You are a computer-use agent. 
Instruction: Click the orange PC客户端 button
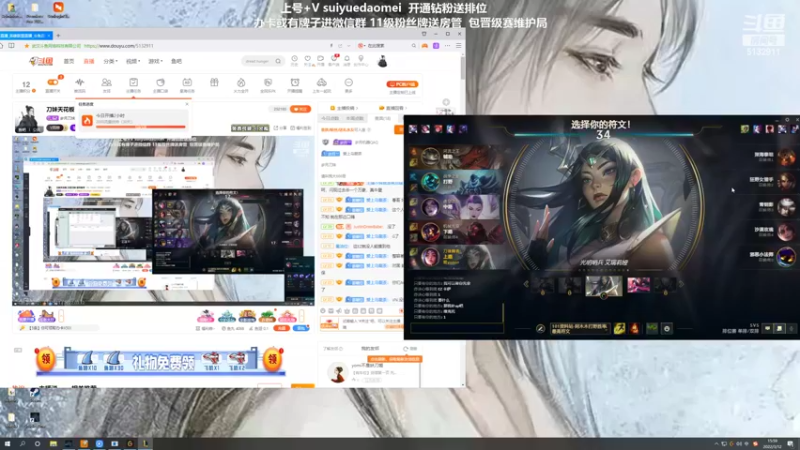point(403,84)
